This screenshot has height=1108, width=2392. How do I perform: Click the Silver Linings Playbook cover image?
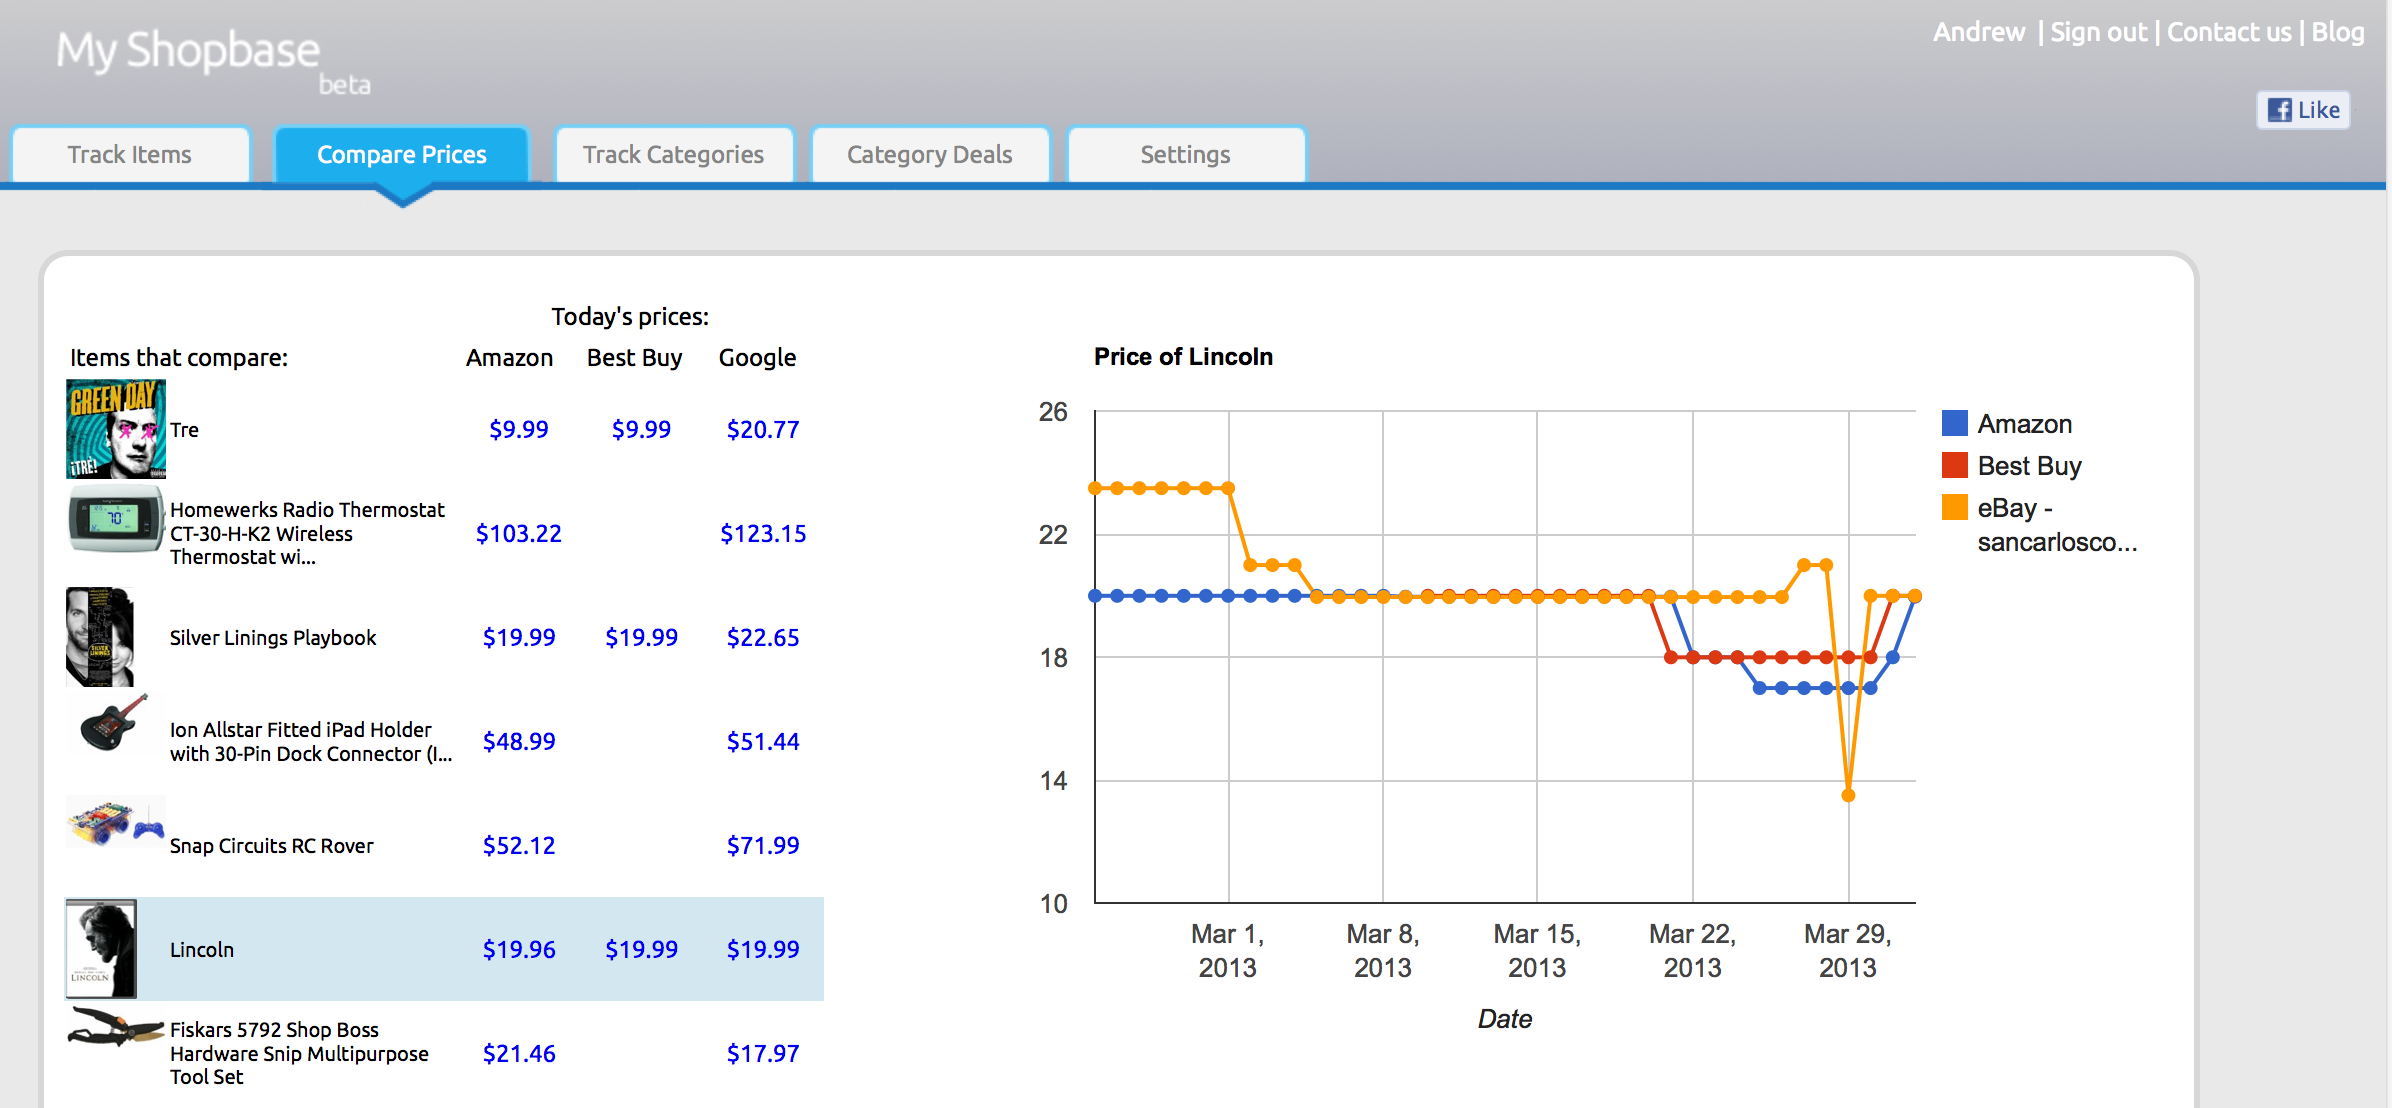click(100, 637)
